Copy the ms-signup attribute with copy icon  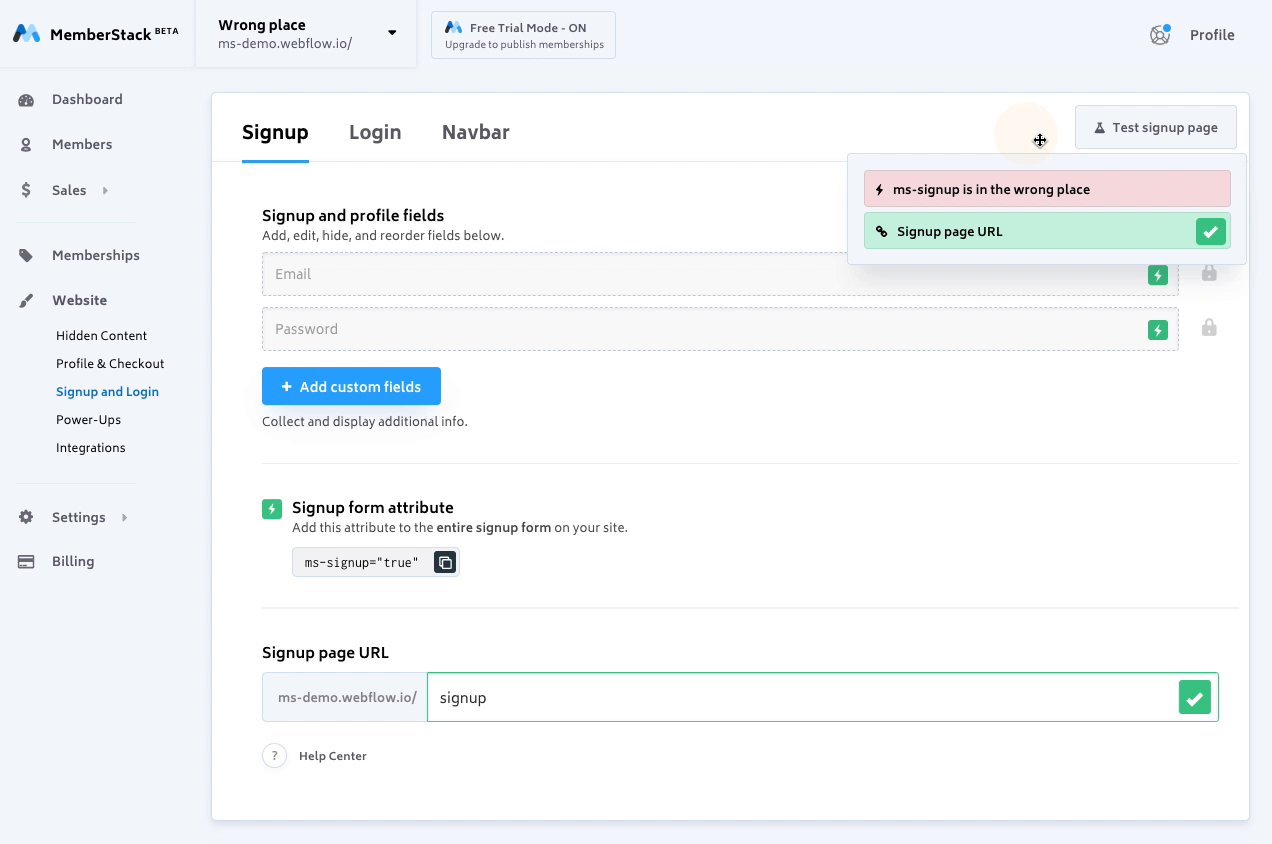[x=445, y=562]
